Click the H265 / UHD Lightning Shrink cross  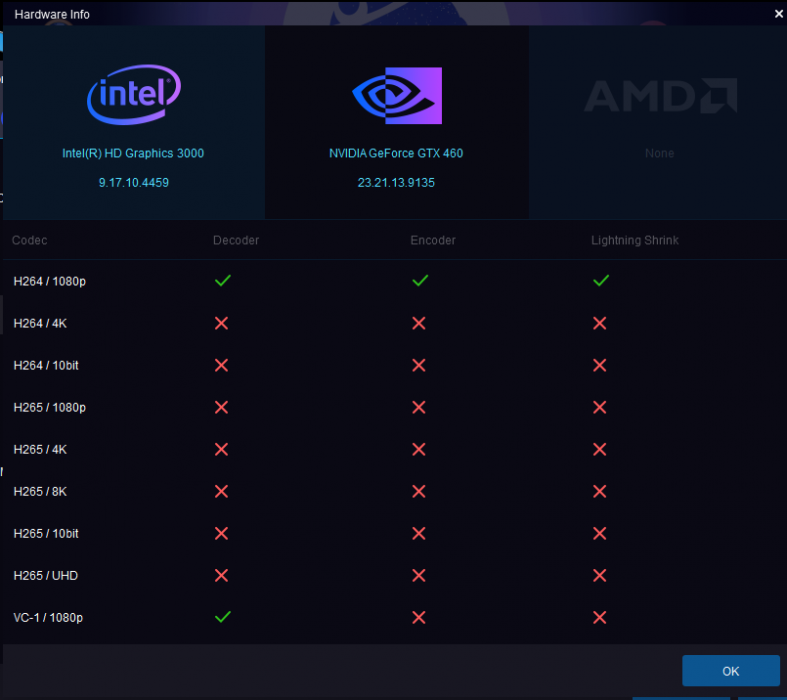[600, 575]
